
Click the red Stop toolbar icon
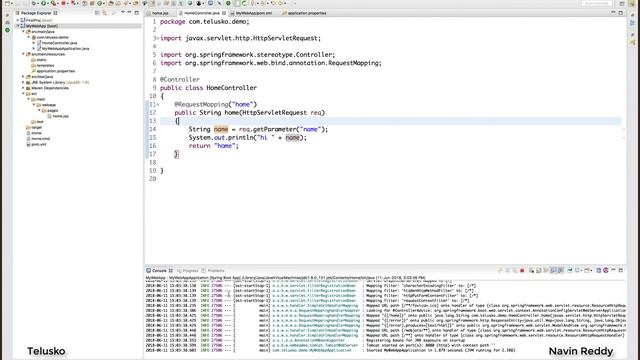coord(63,3)
